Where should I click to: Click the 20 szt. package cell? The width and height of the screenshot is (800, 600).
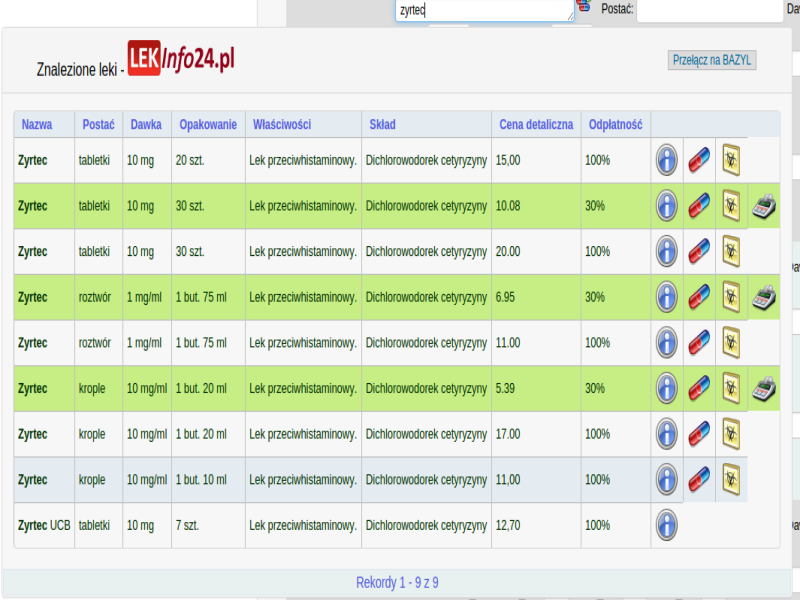[208, 160]
